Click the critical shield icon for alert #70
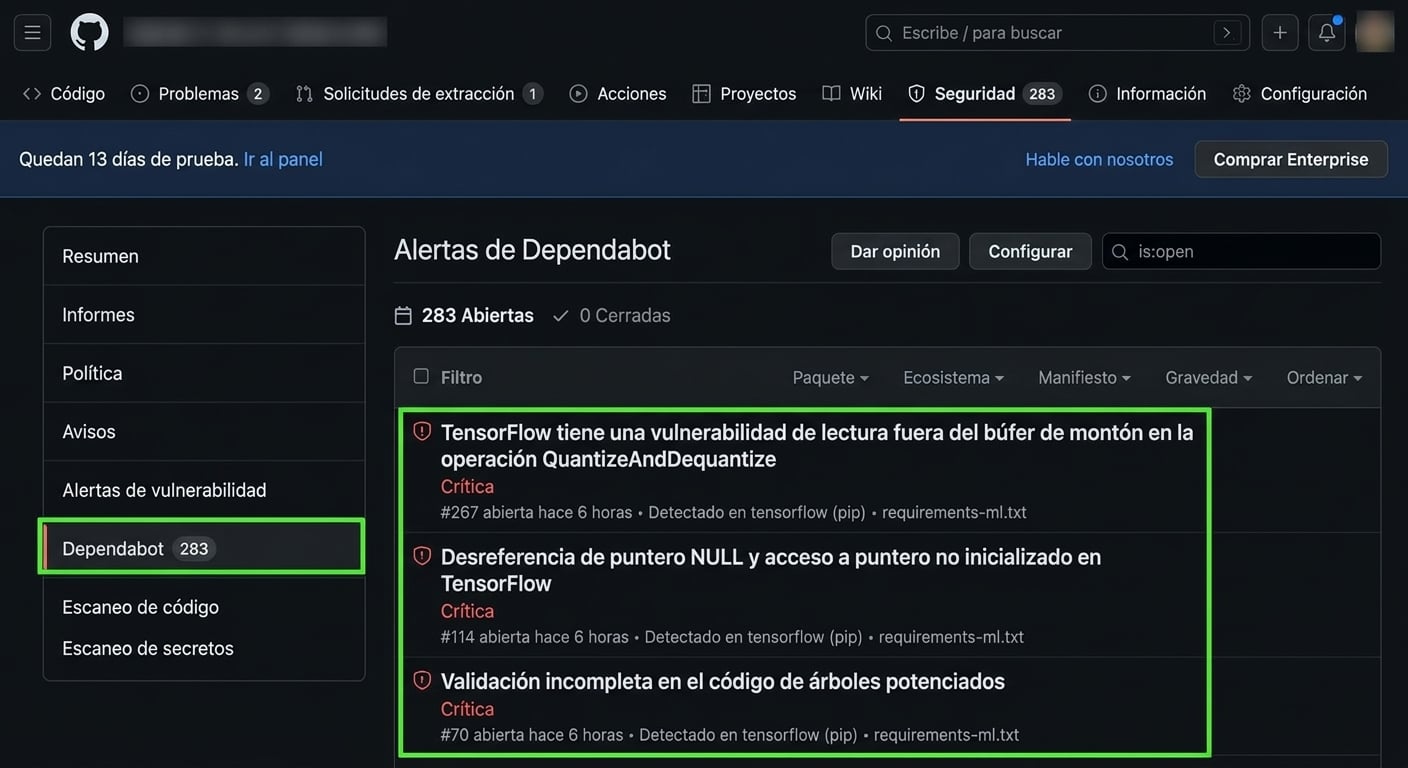The image size is (1408, 768). click(422, 680)
